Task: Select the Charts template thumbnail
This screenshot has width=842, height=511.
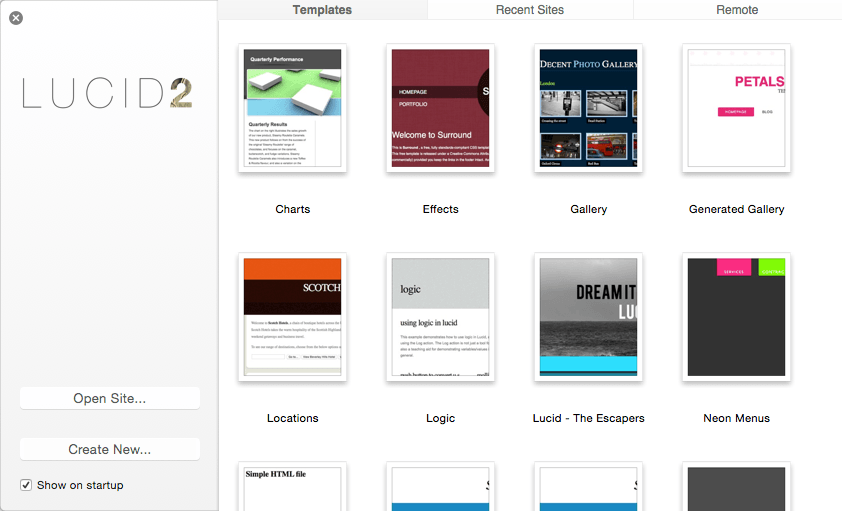Action: click(x=293, y=108)
